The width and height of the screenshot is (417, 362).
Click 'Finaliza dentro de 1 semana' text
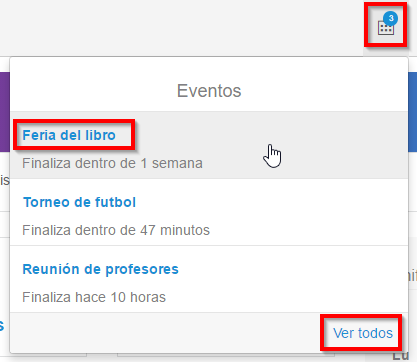pyautogui.click(x=112, y=163)
